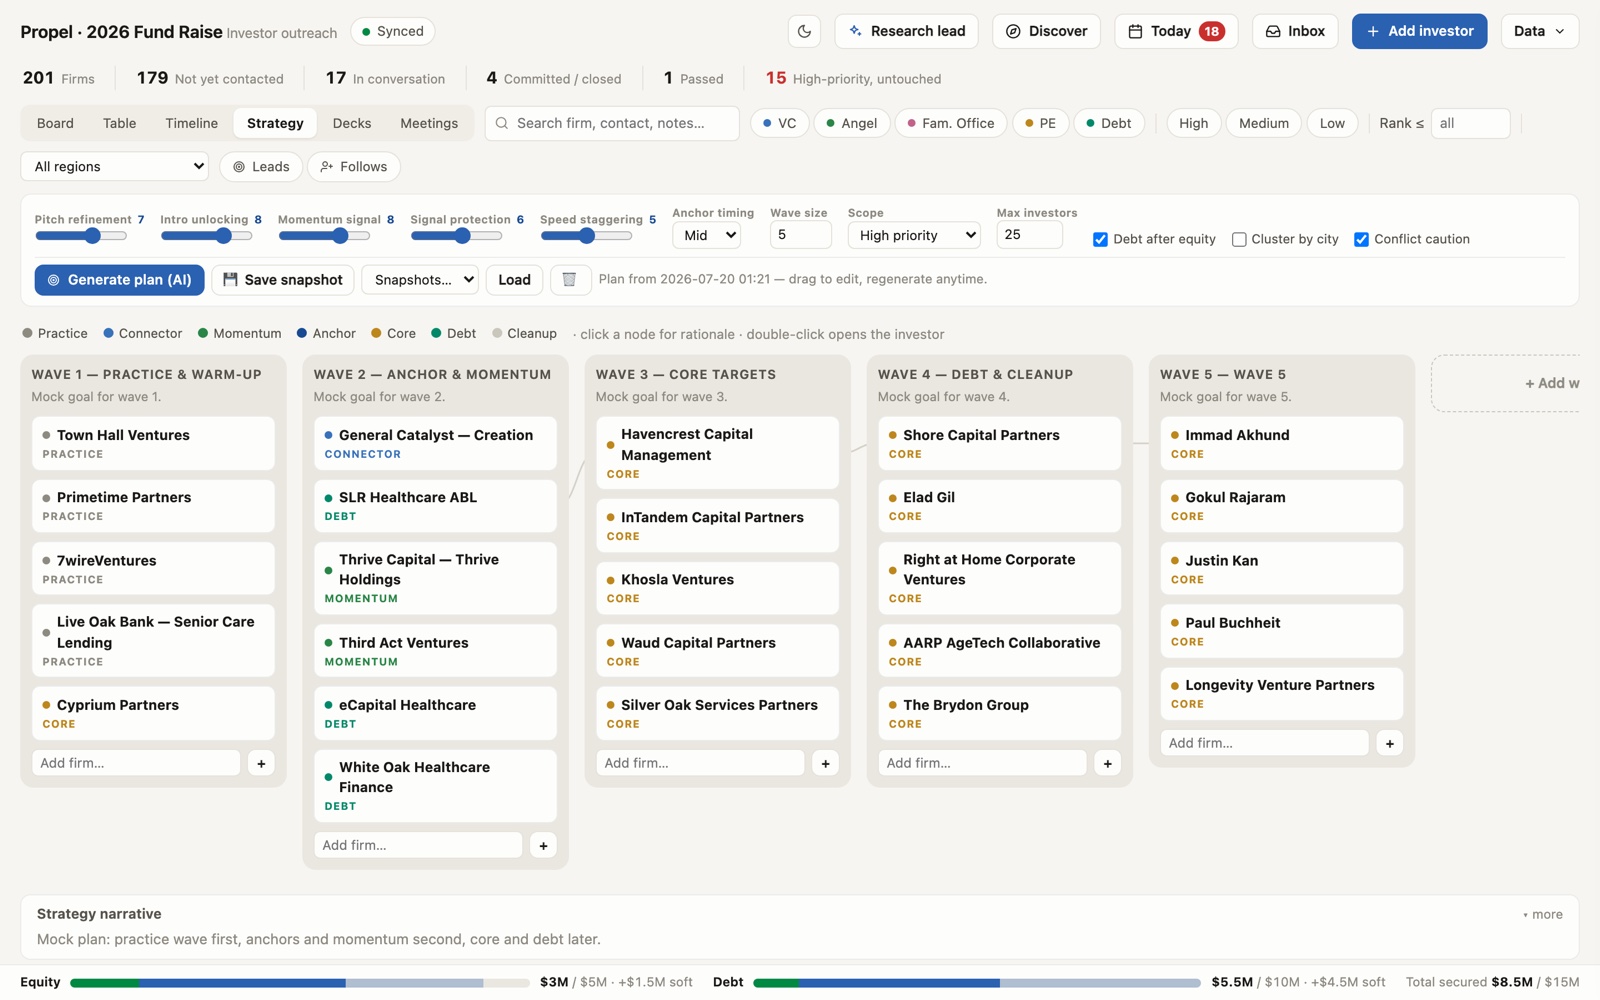Adjust the Signal protection slider
The image size is (1600, 1000).
(x=456, y=236)
